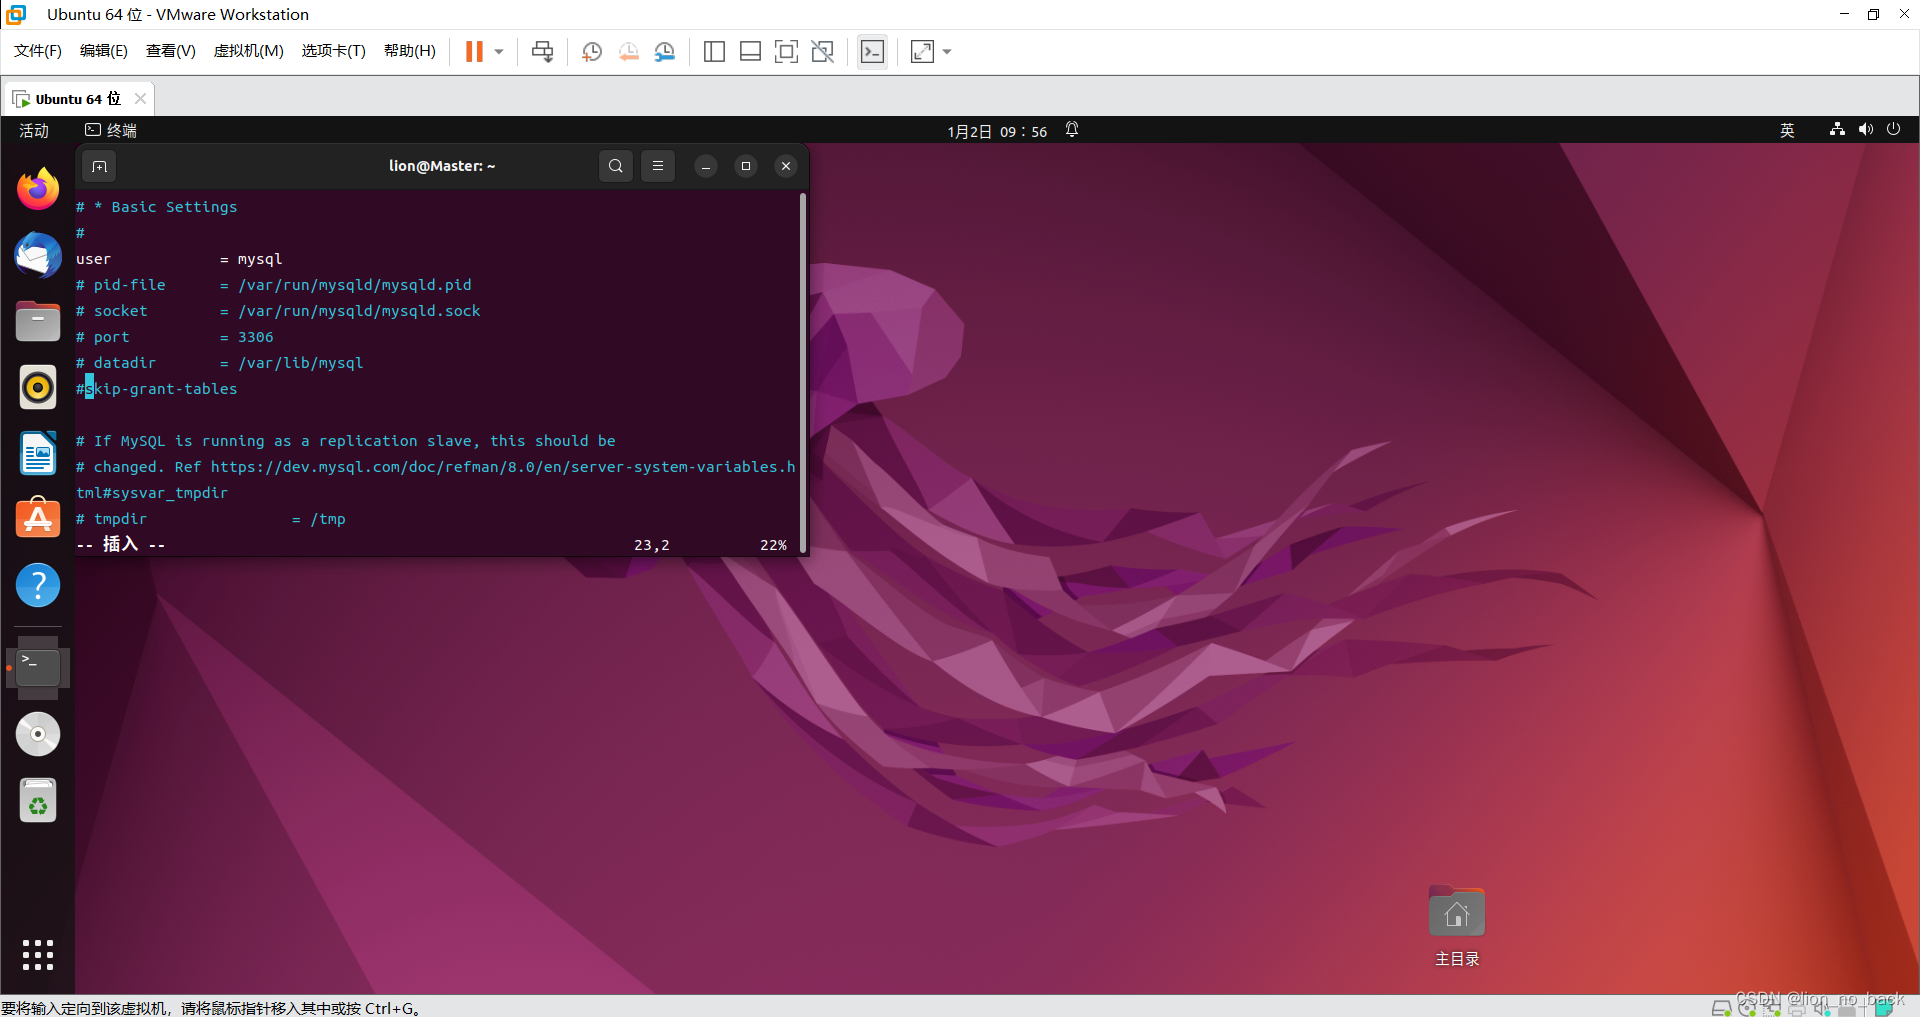Open the power system menu
This screenshot has width=1920, height=1017.
pos(1893,129)
